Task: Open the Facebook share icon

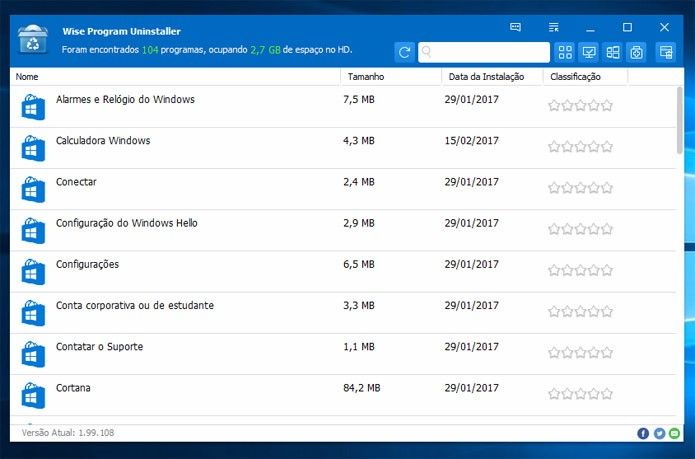Action: click(x=643, y=433)
